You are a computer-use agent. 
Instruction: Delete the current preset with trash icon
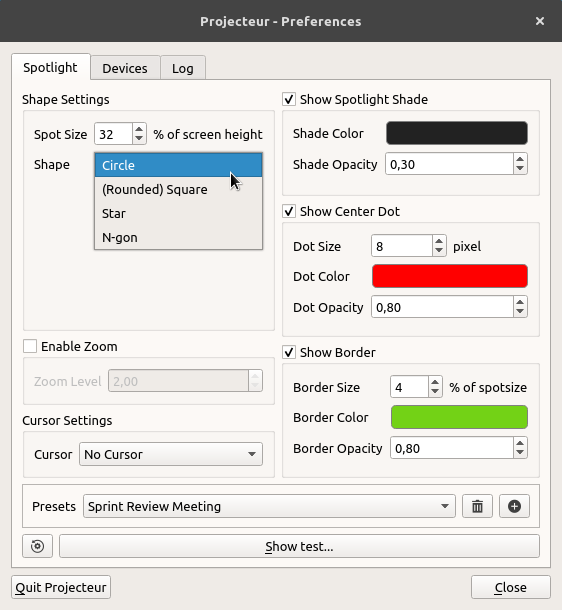point(477,506)
